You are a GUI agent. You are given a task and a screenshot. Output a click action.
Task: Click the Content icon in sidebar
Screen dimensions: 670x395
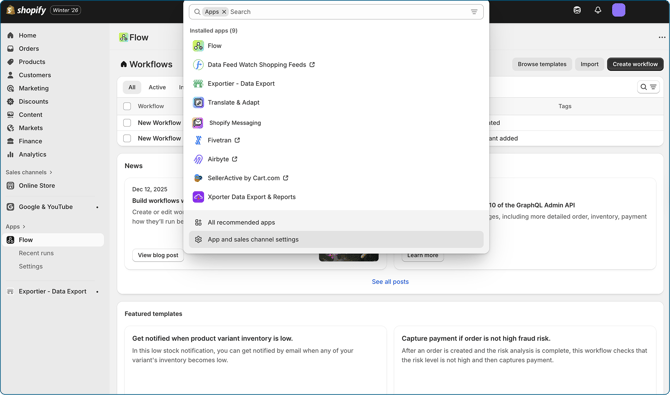coord(11,115)
